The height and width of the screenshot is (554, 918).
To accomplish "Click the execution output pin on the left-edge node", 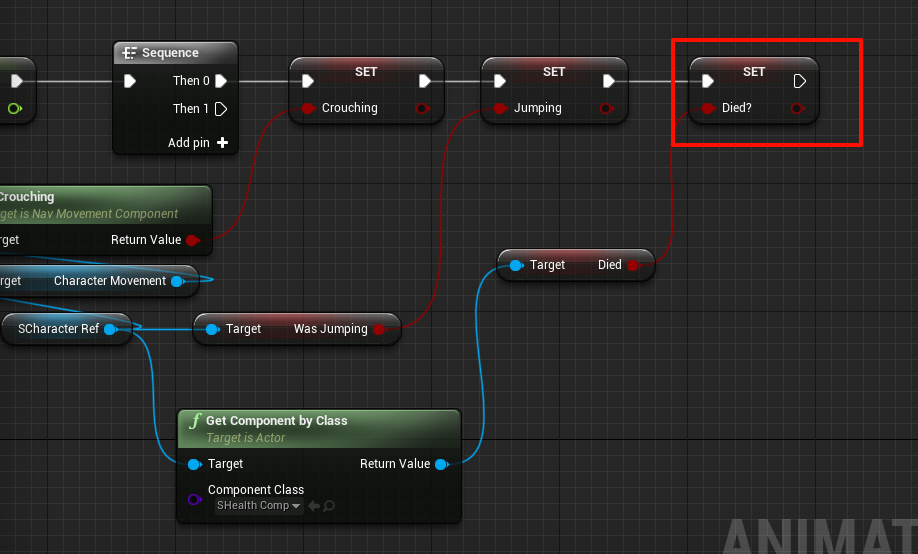I will coord(17,81).
